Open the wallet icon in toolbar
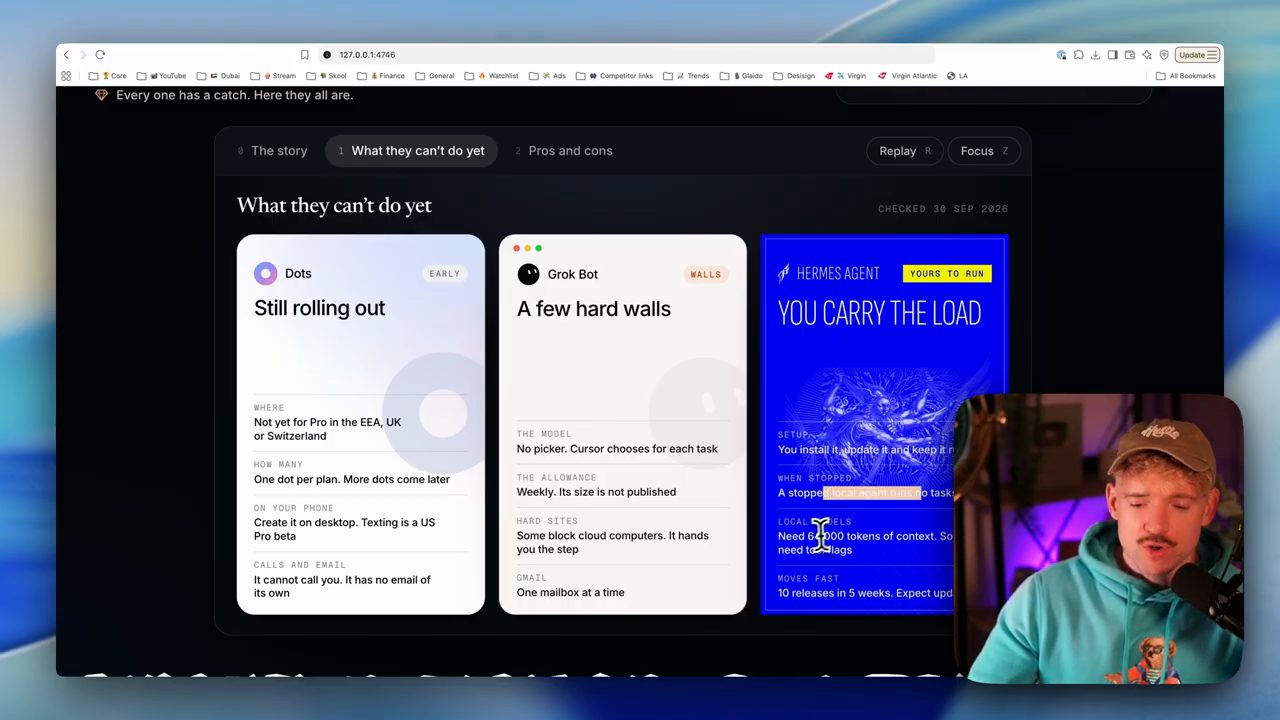 click(x=1130, y=55)
